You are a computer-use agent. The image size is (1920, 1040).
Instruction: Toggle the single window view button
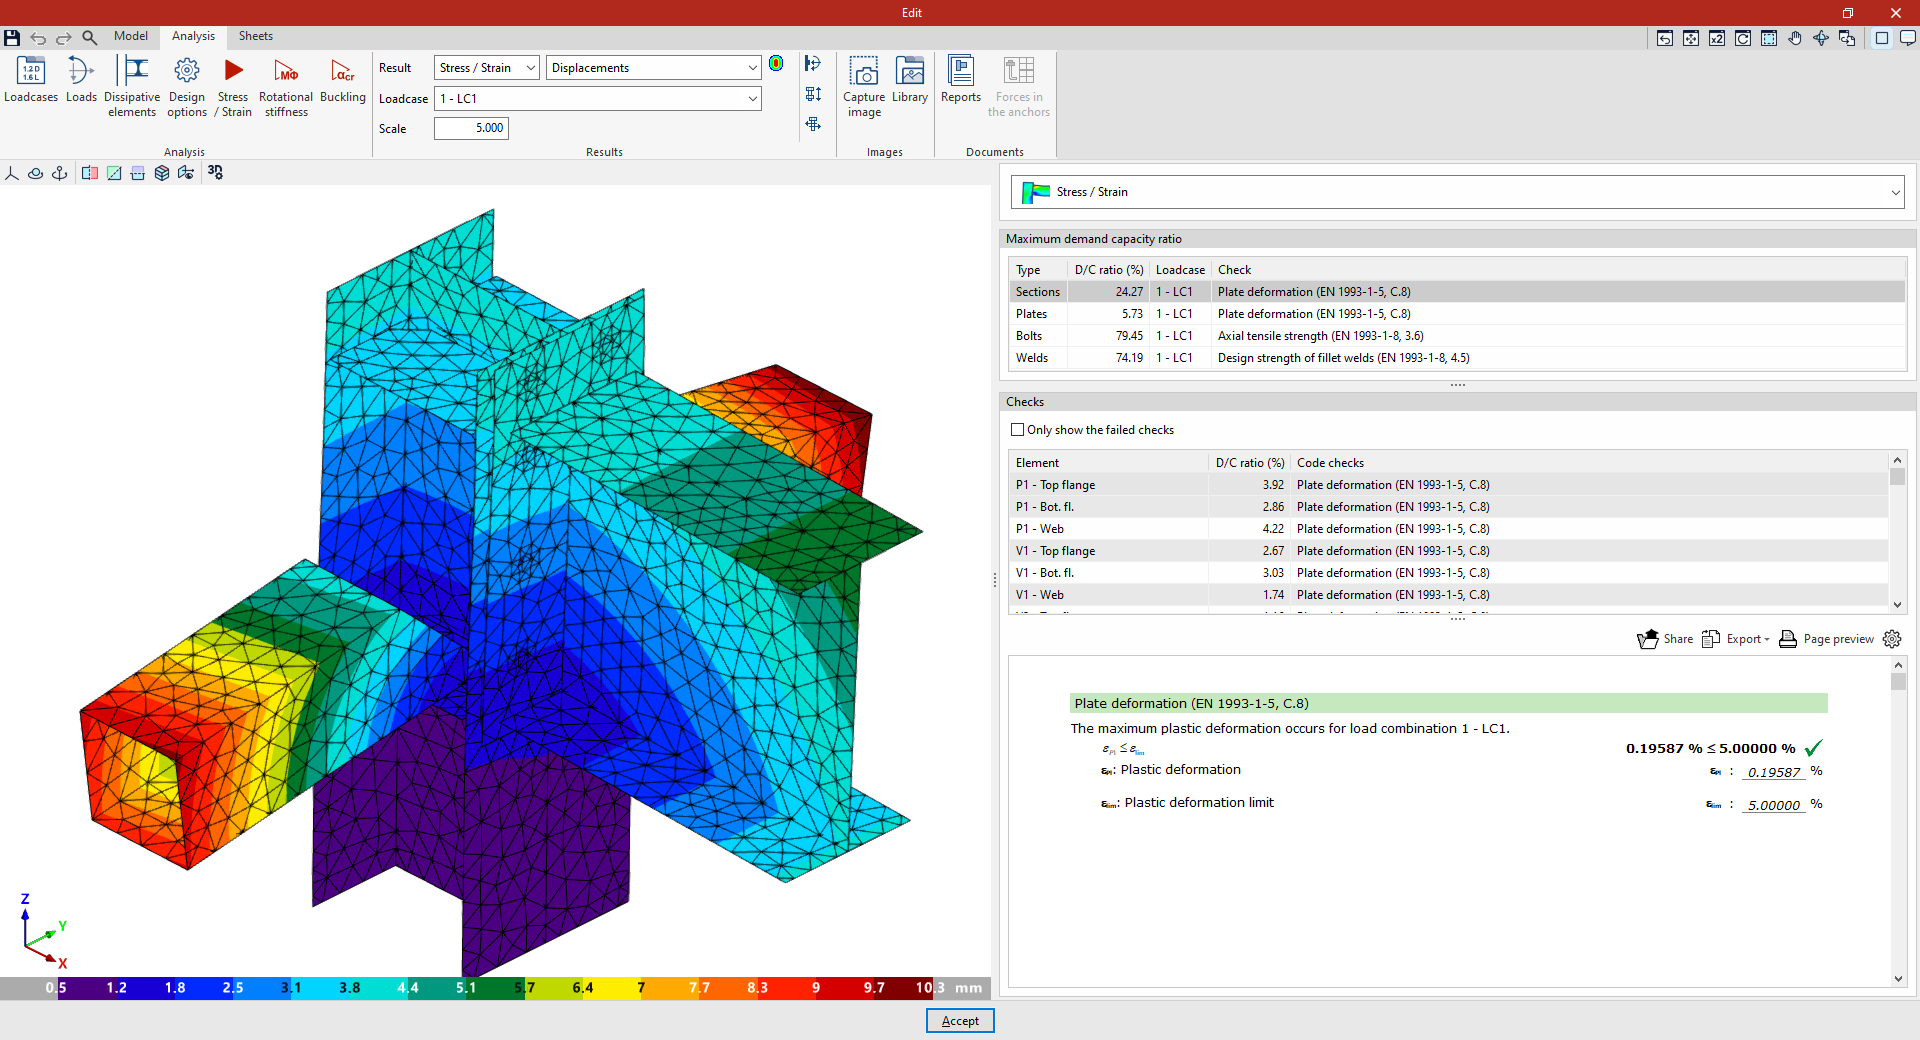tap(1882, 38)
